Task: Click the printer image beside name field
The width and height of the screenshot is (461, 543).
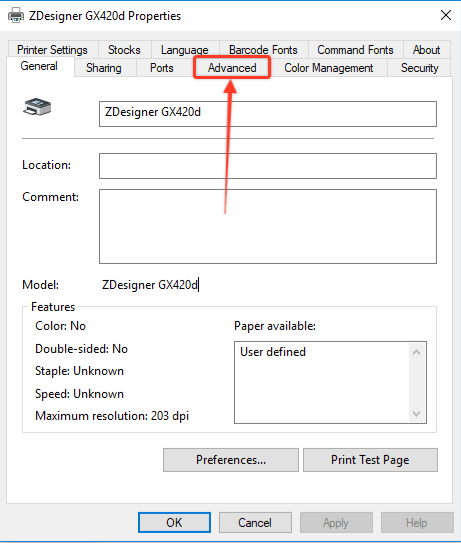Action: point(37,107)
